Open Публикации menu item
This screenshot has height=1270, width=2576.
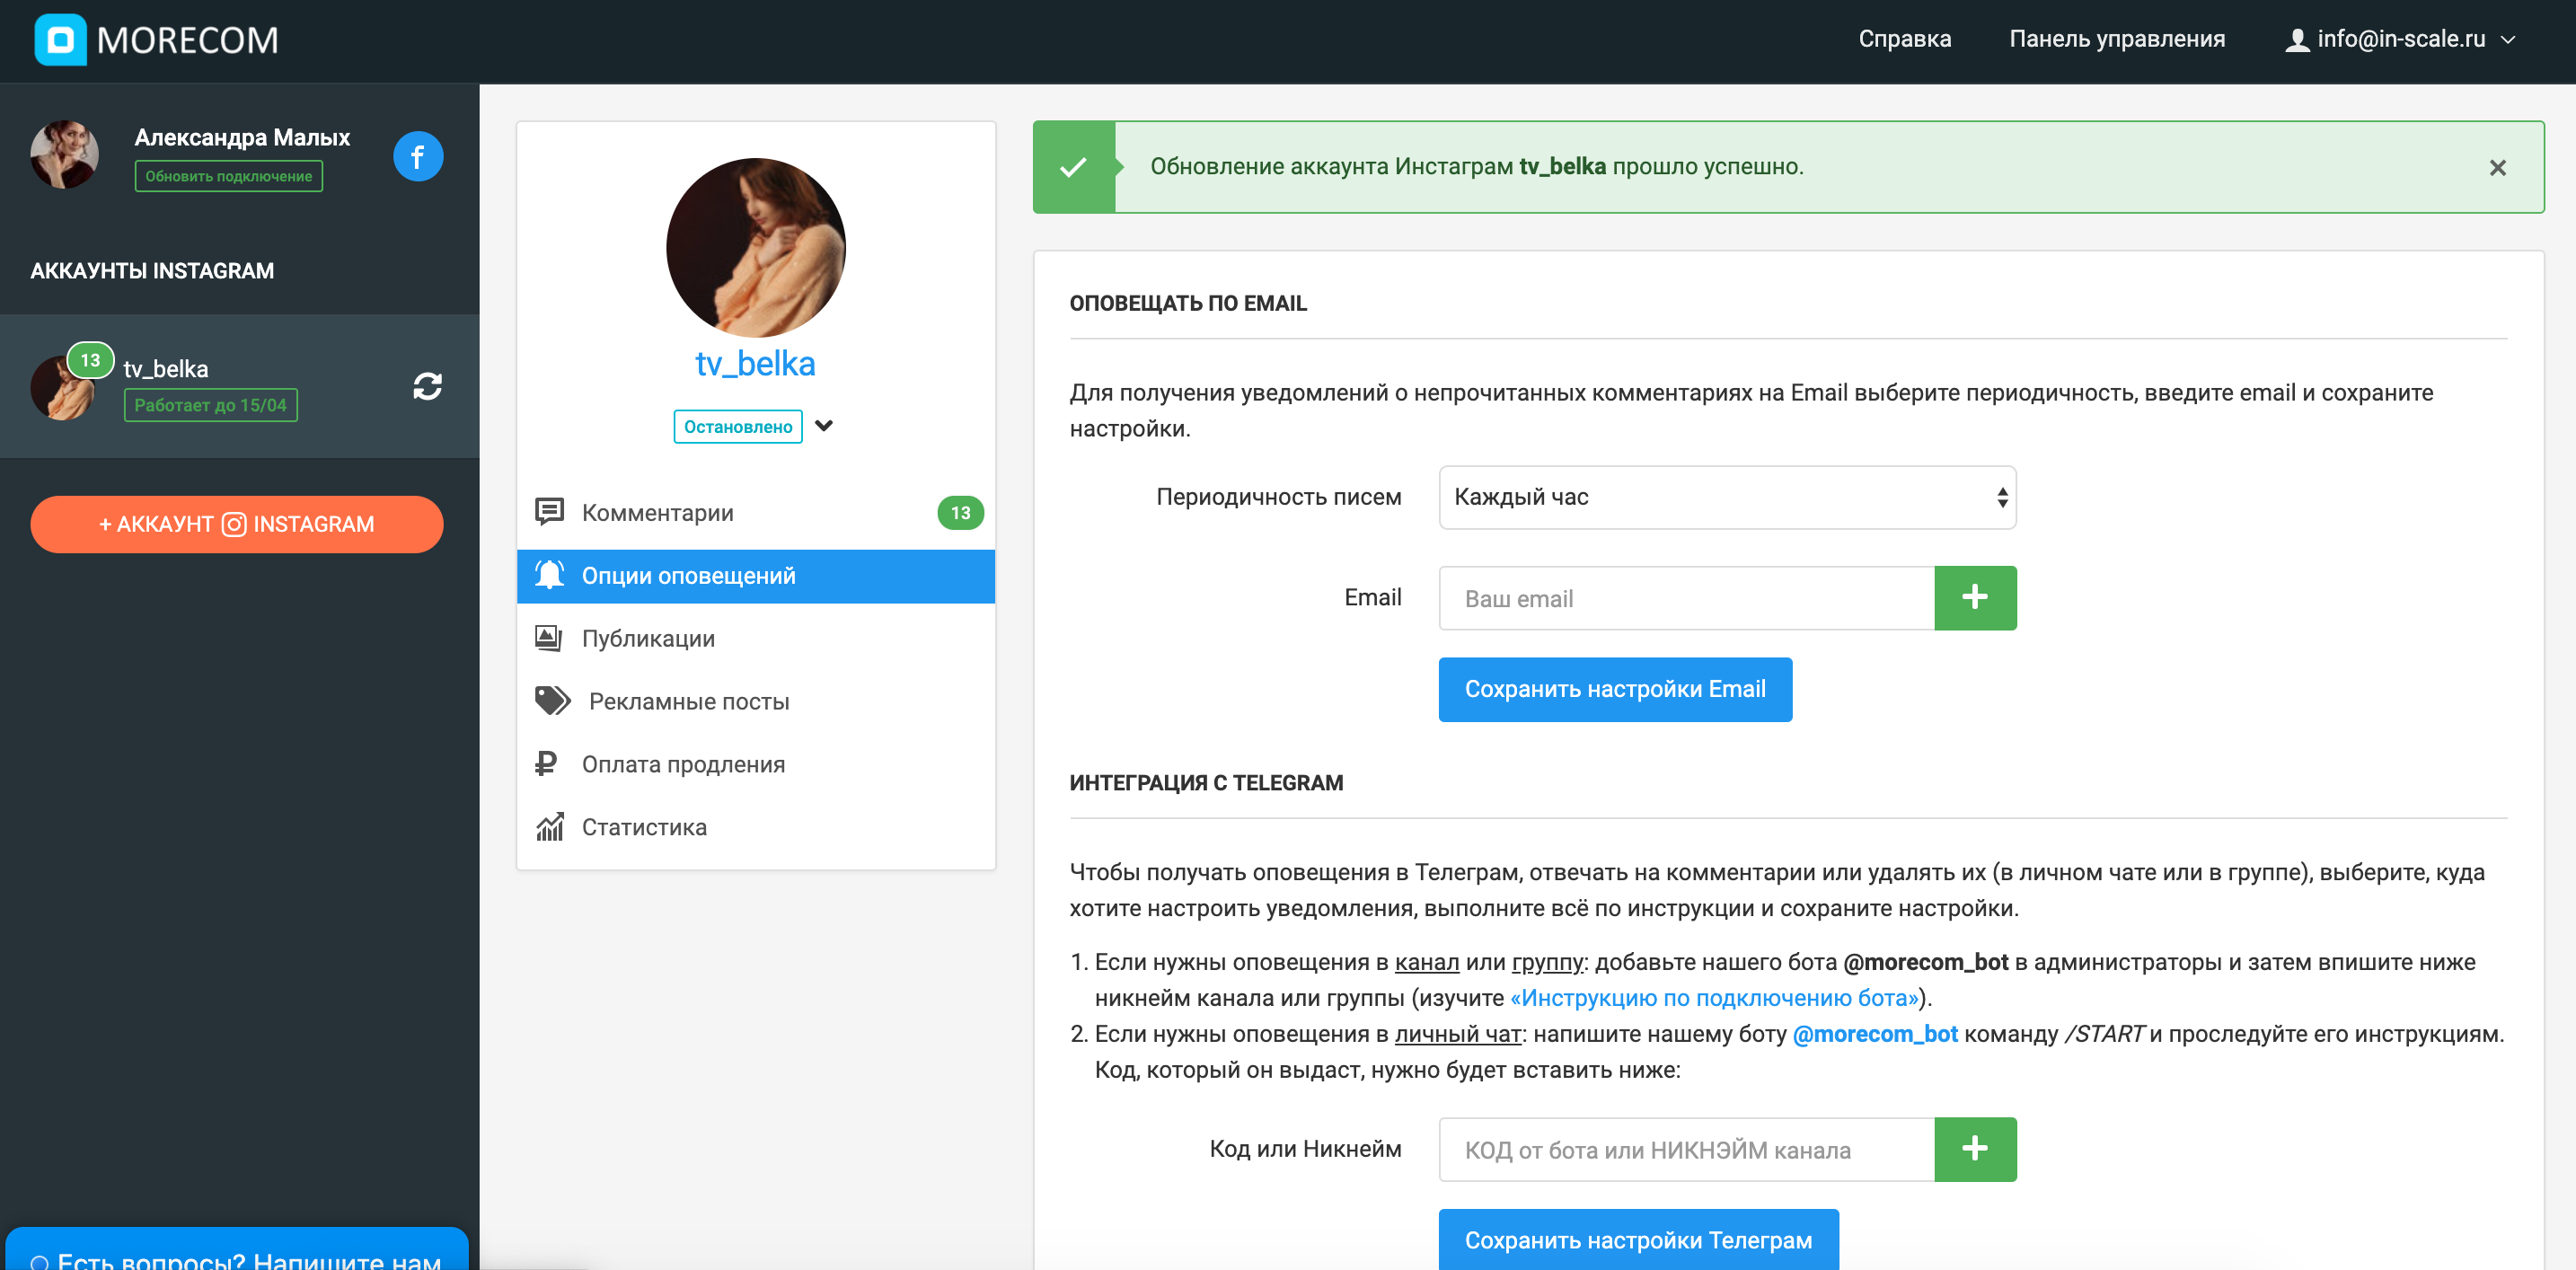click(x=756, y=638)
